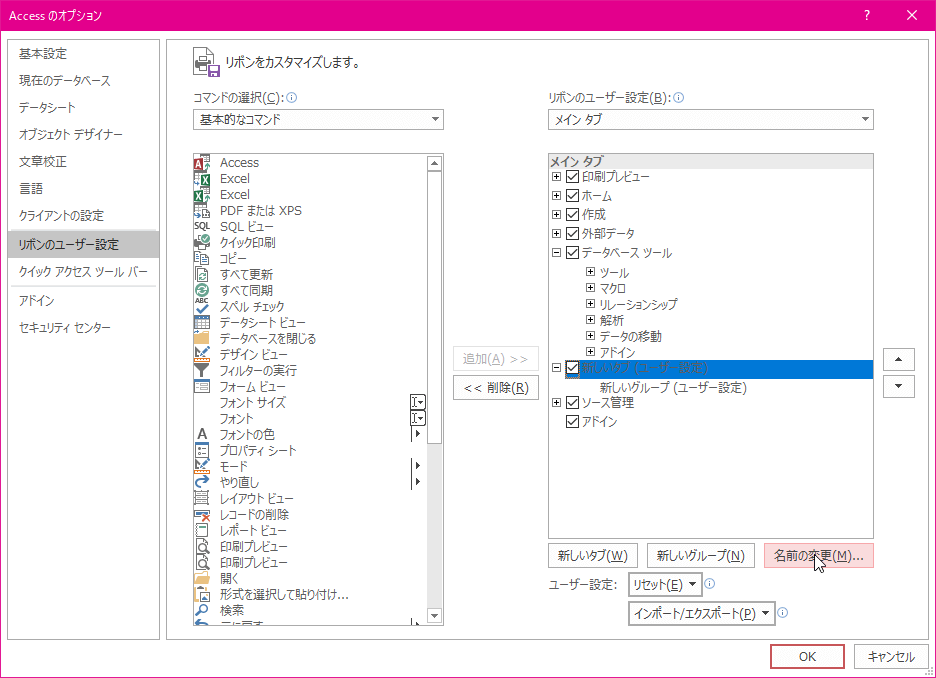This screenshot has width=936, height=678.
Task: Uncheck the 印刷プレビュー tab checkbox
Action: (x=572, y=177)
